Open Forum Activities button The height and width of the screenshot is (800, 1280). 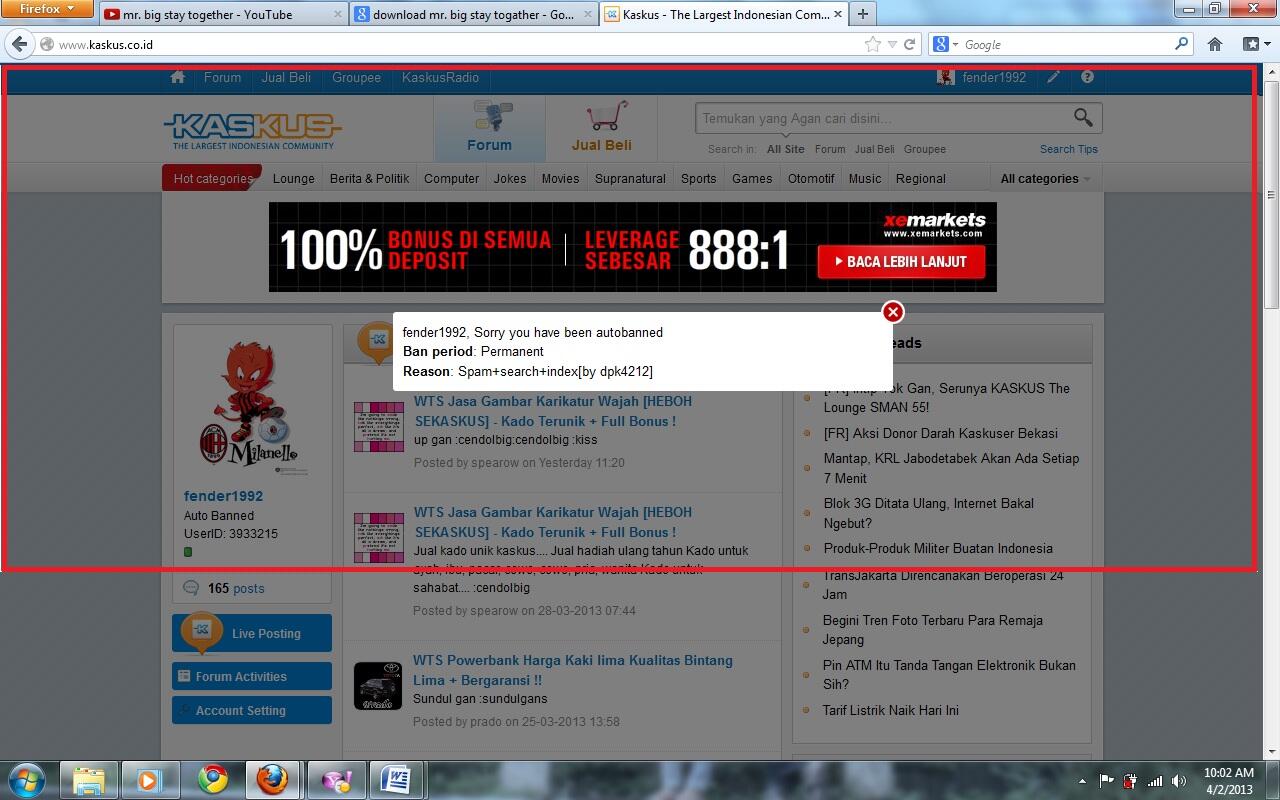click(x=252, y=676)
